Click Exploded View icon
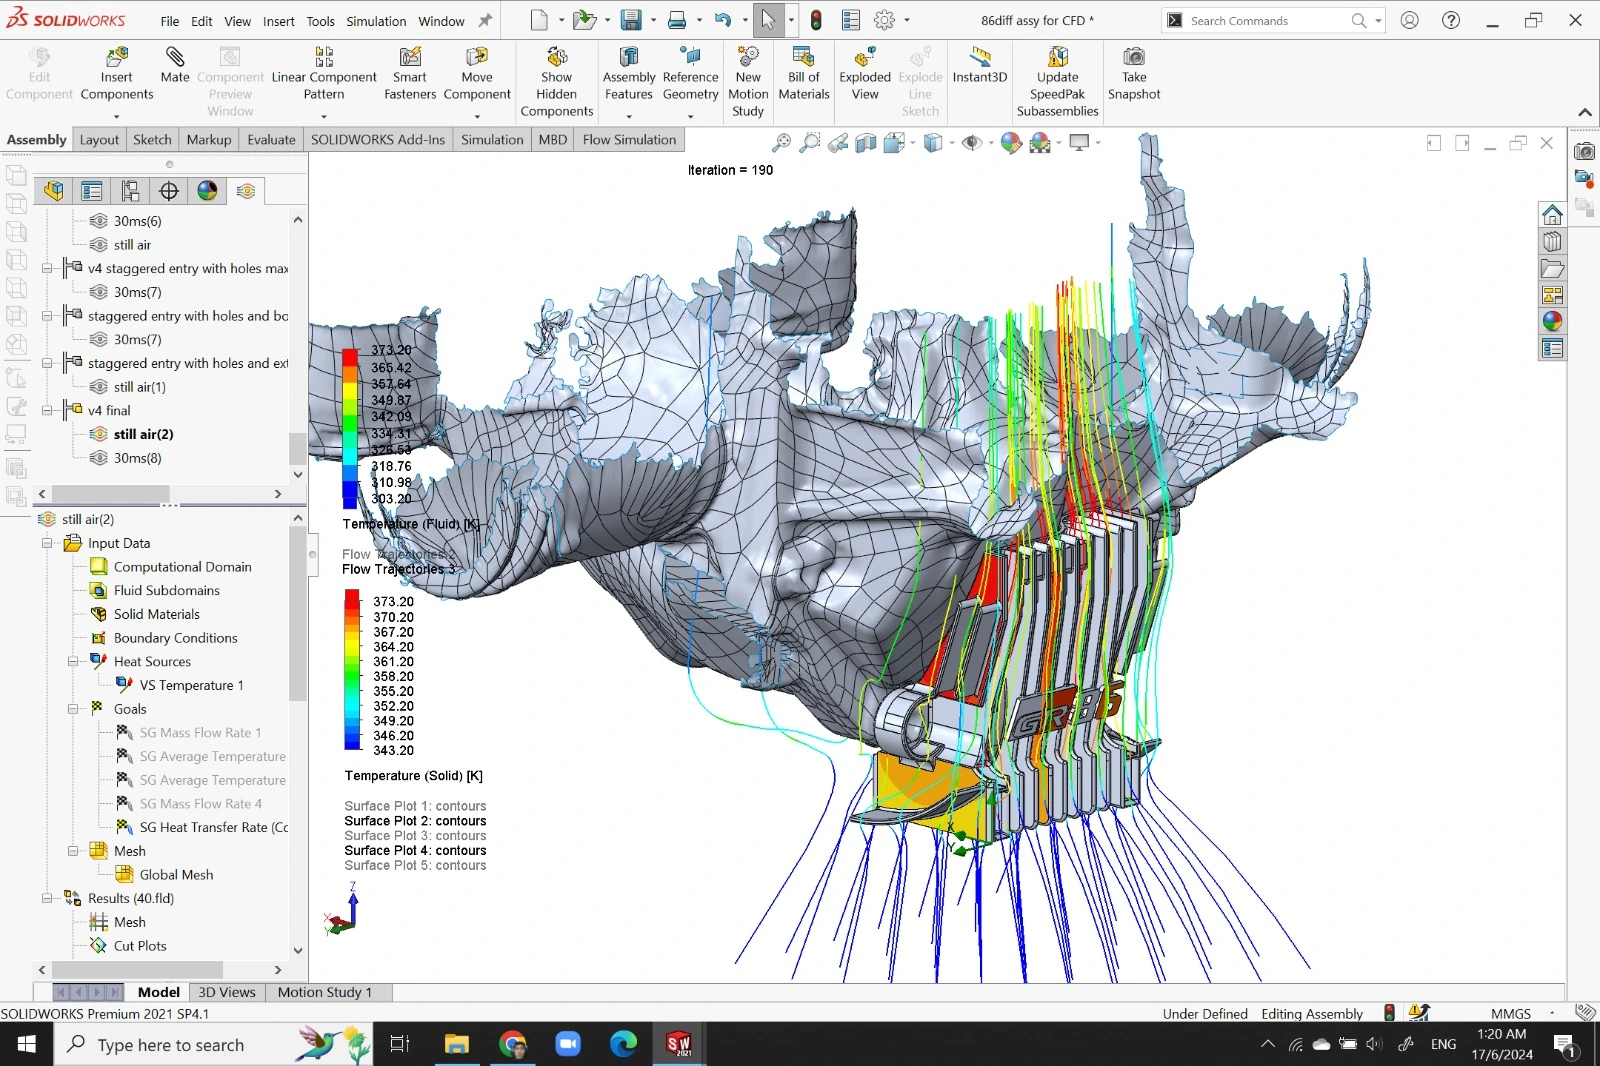This screenshot has width=1600, height=1066. click(865, 58)
